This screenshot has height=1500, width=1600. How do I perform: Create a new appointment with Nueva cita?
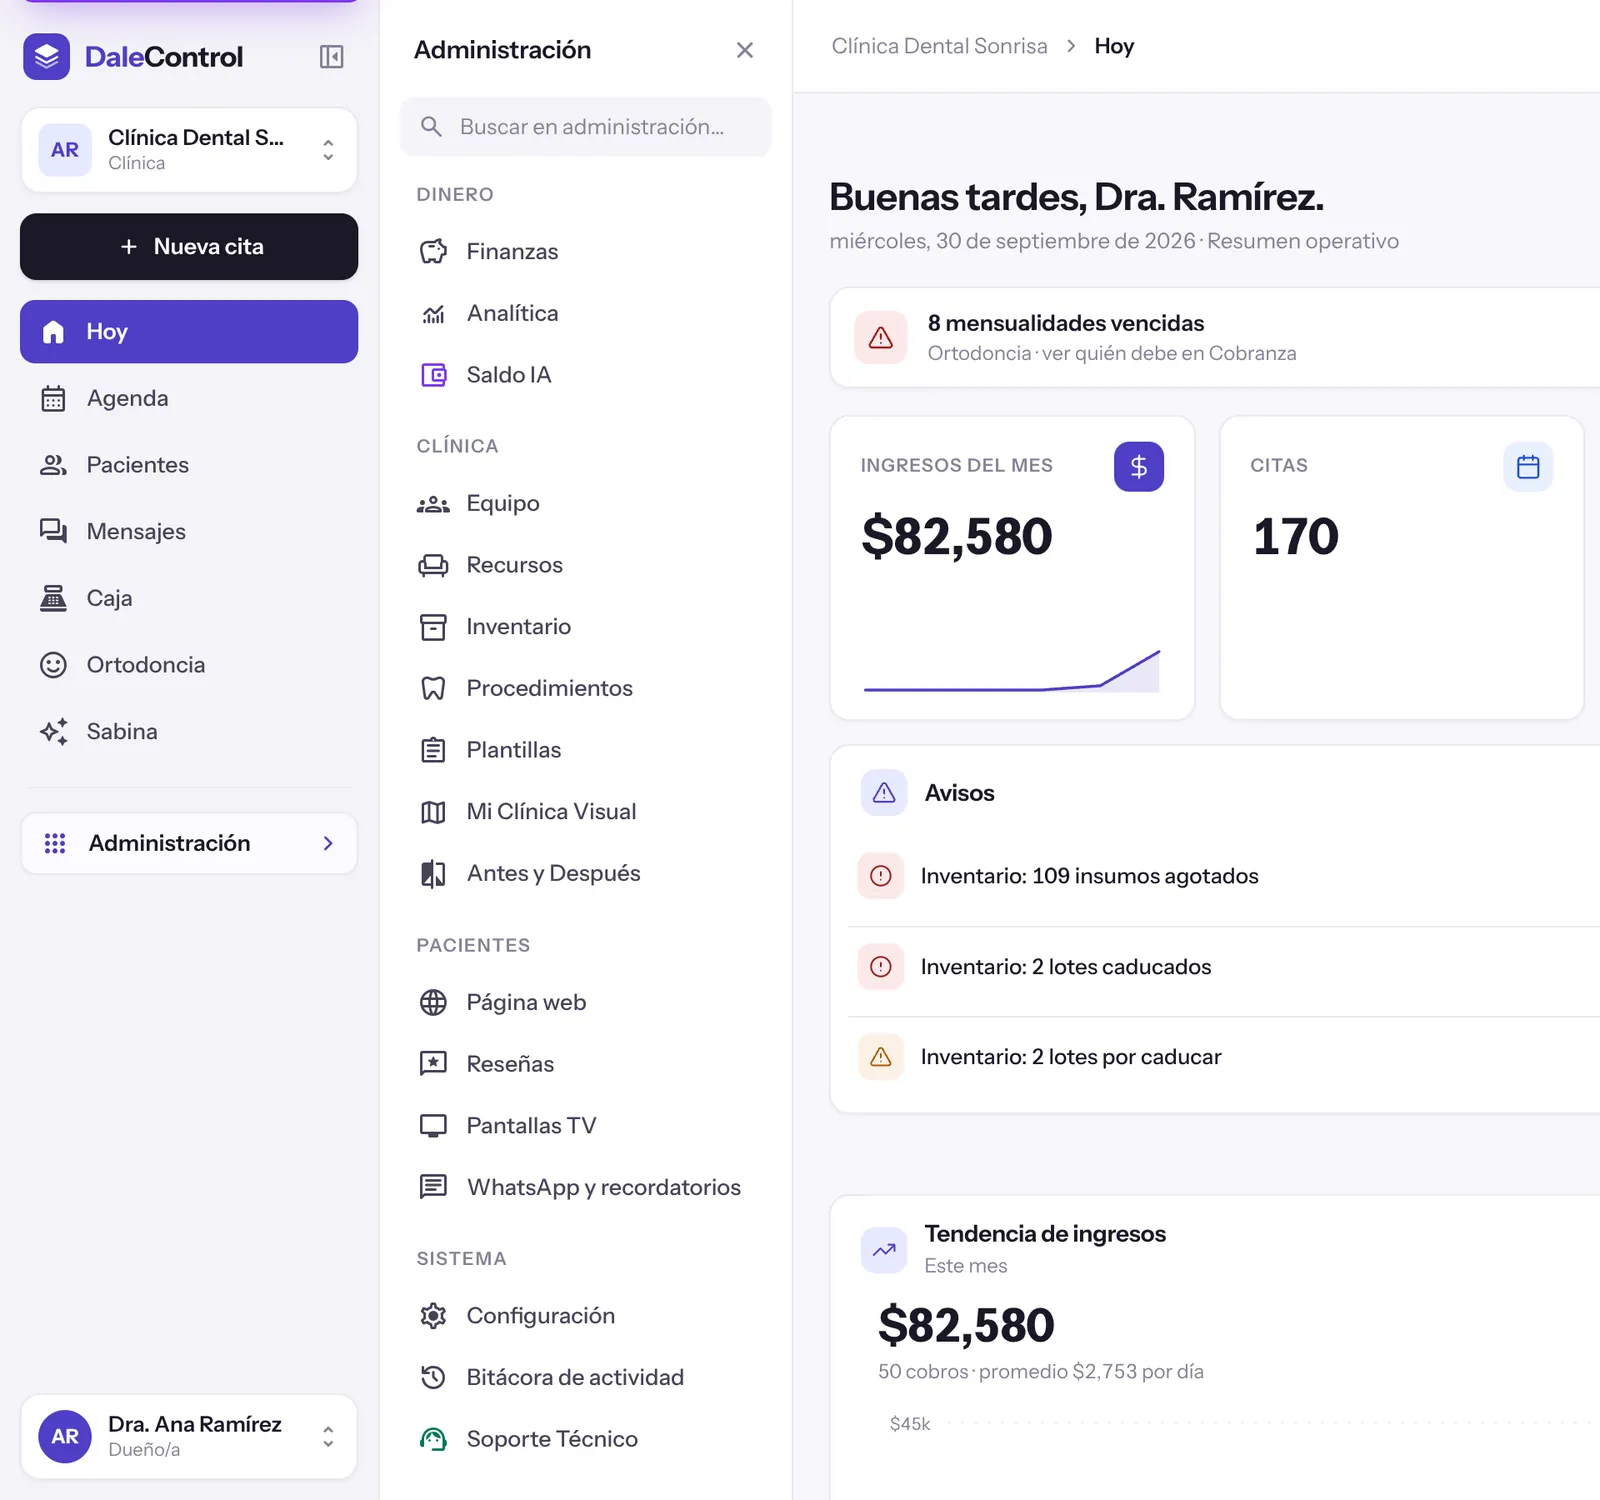(189, 247)
